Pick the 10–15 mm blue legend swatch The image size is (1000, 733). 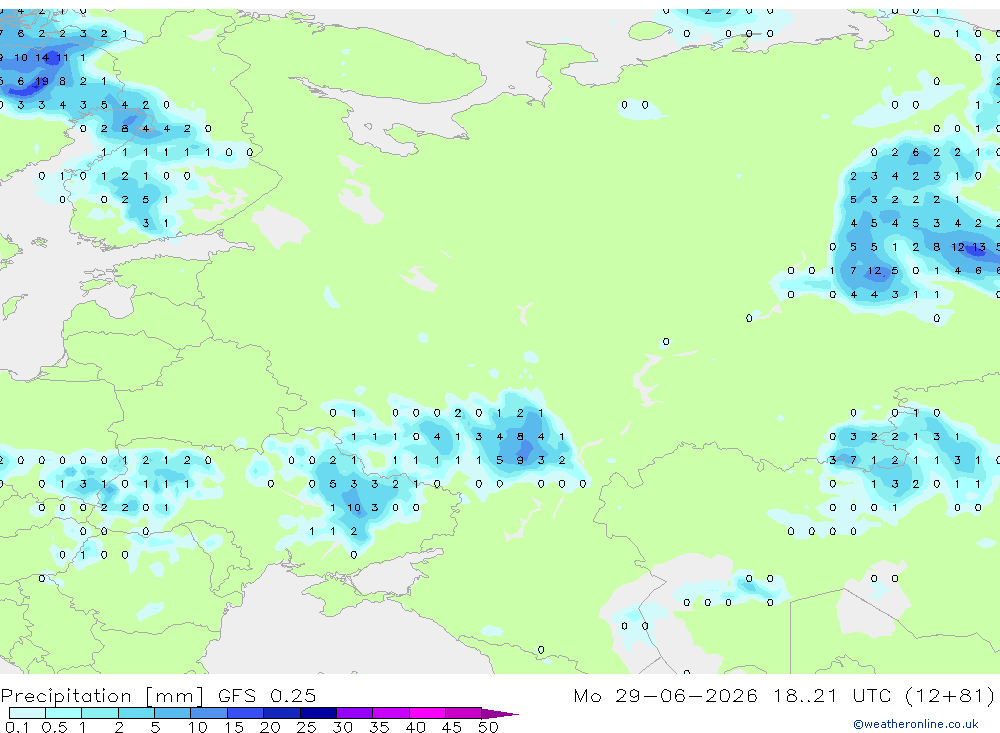pyautogui.click(x=209, y=713)
